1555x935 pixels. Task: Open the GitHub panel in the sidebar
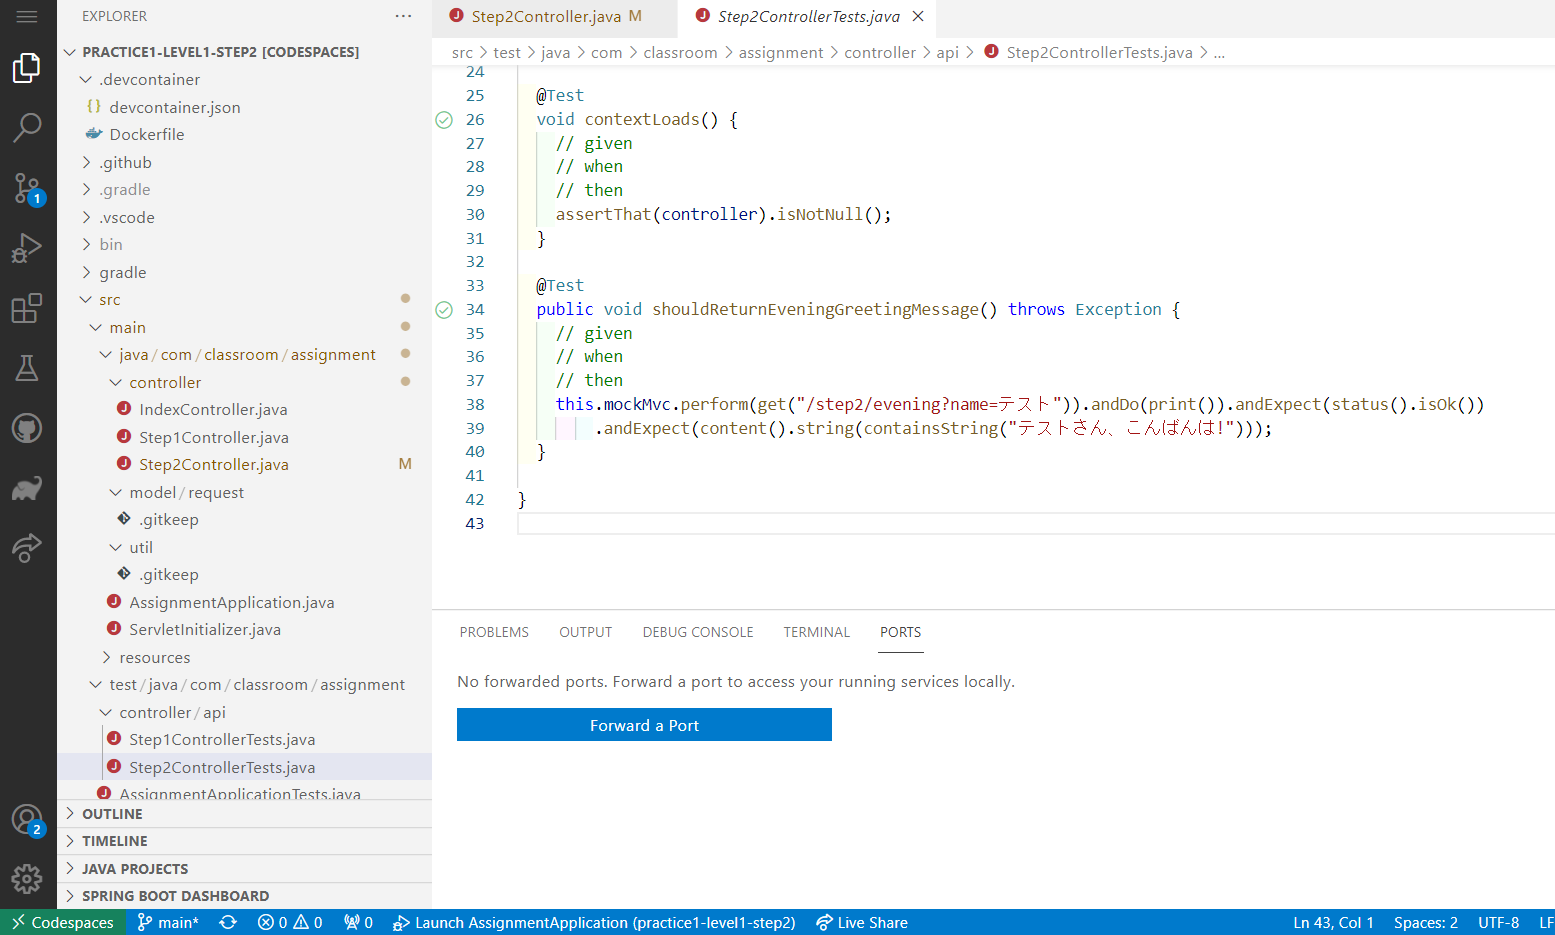pos(27,428)
